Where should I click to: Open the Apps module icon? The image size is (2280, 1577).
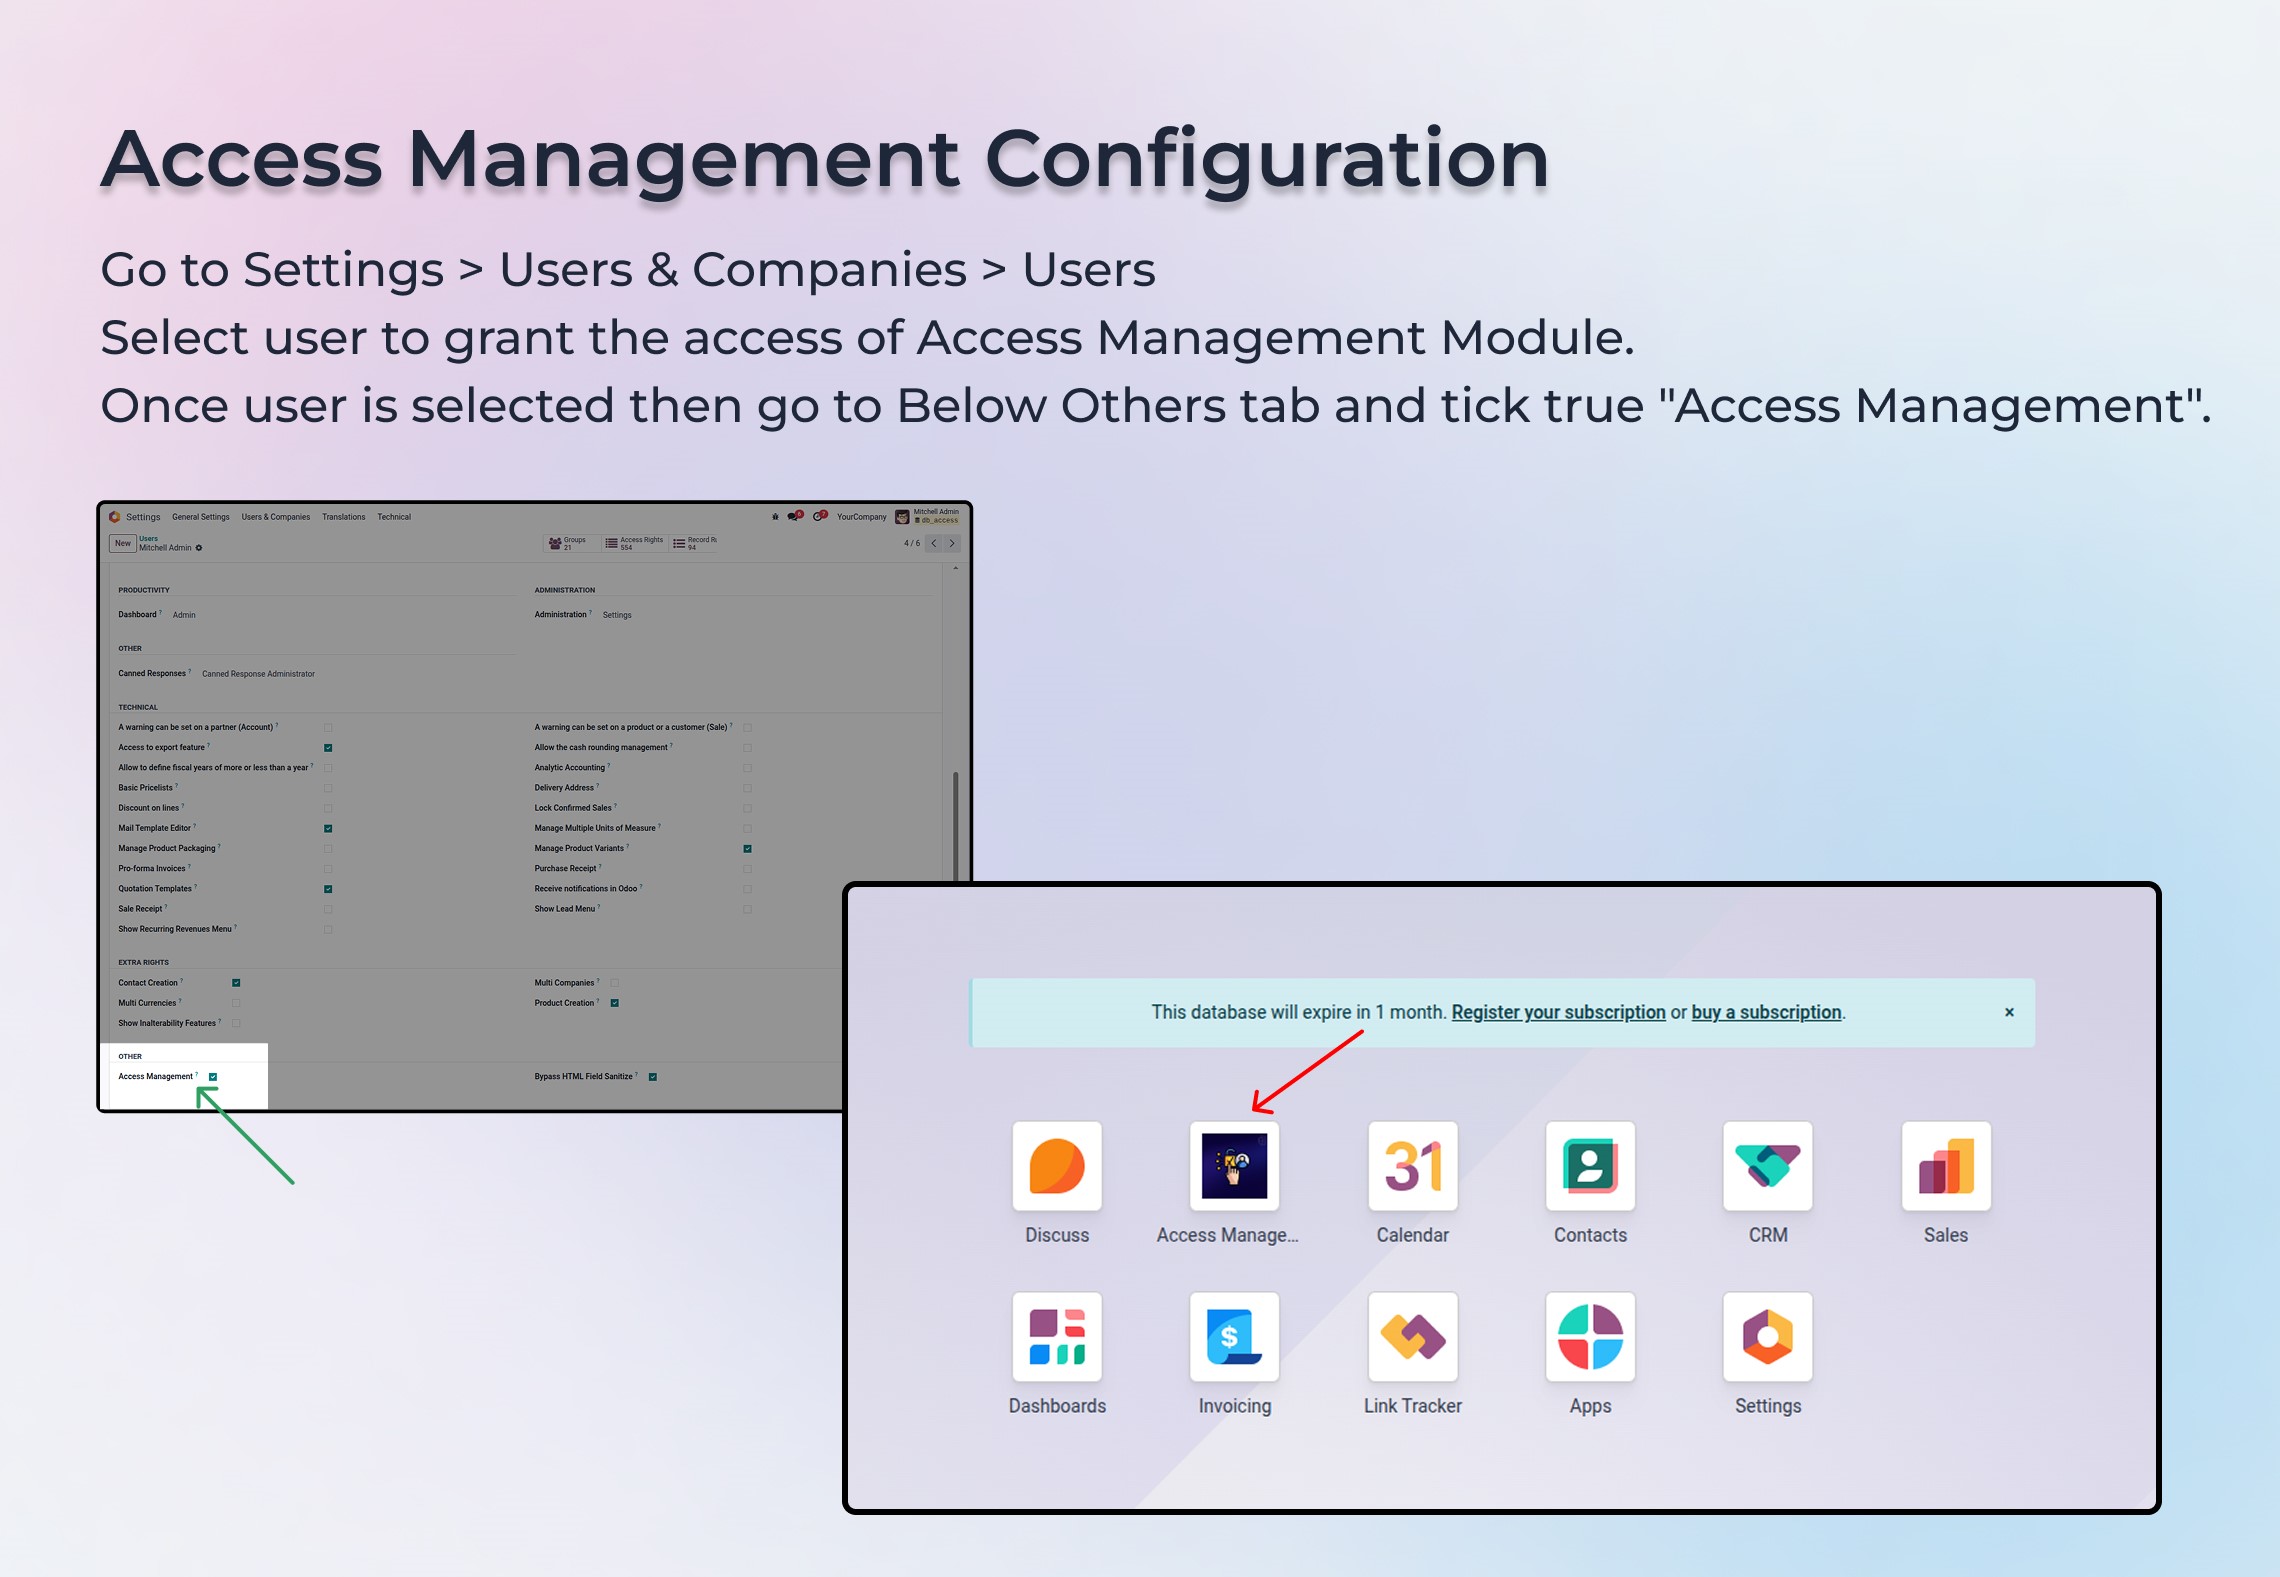[x=1589, y=1337]
